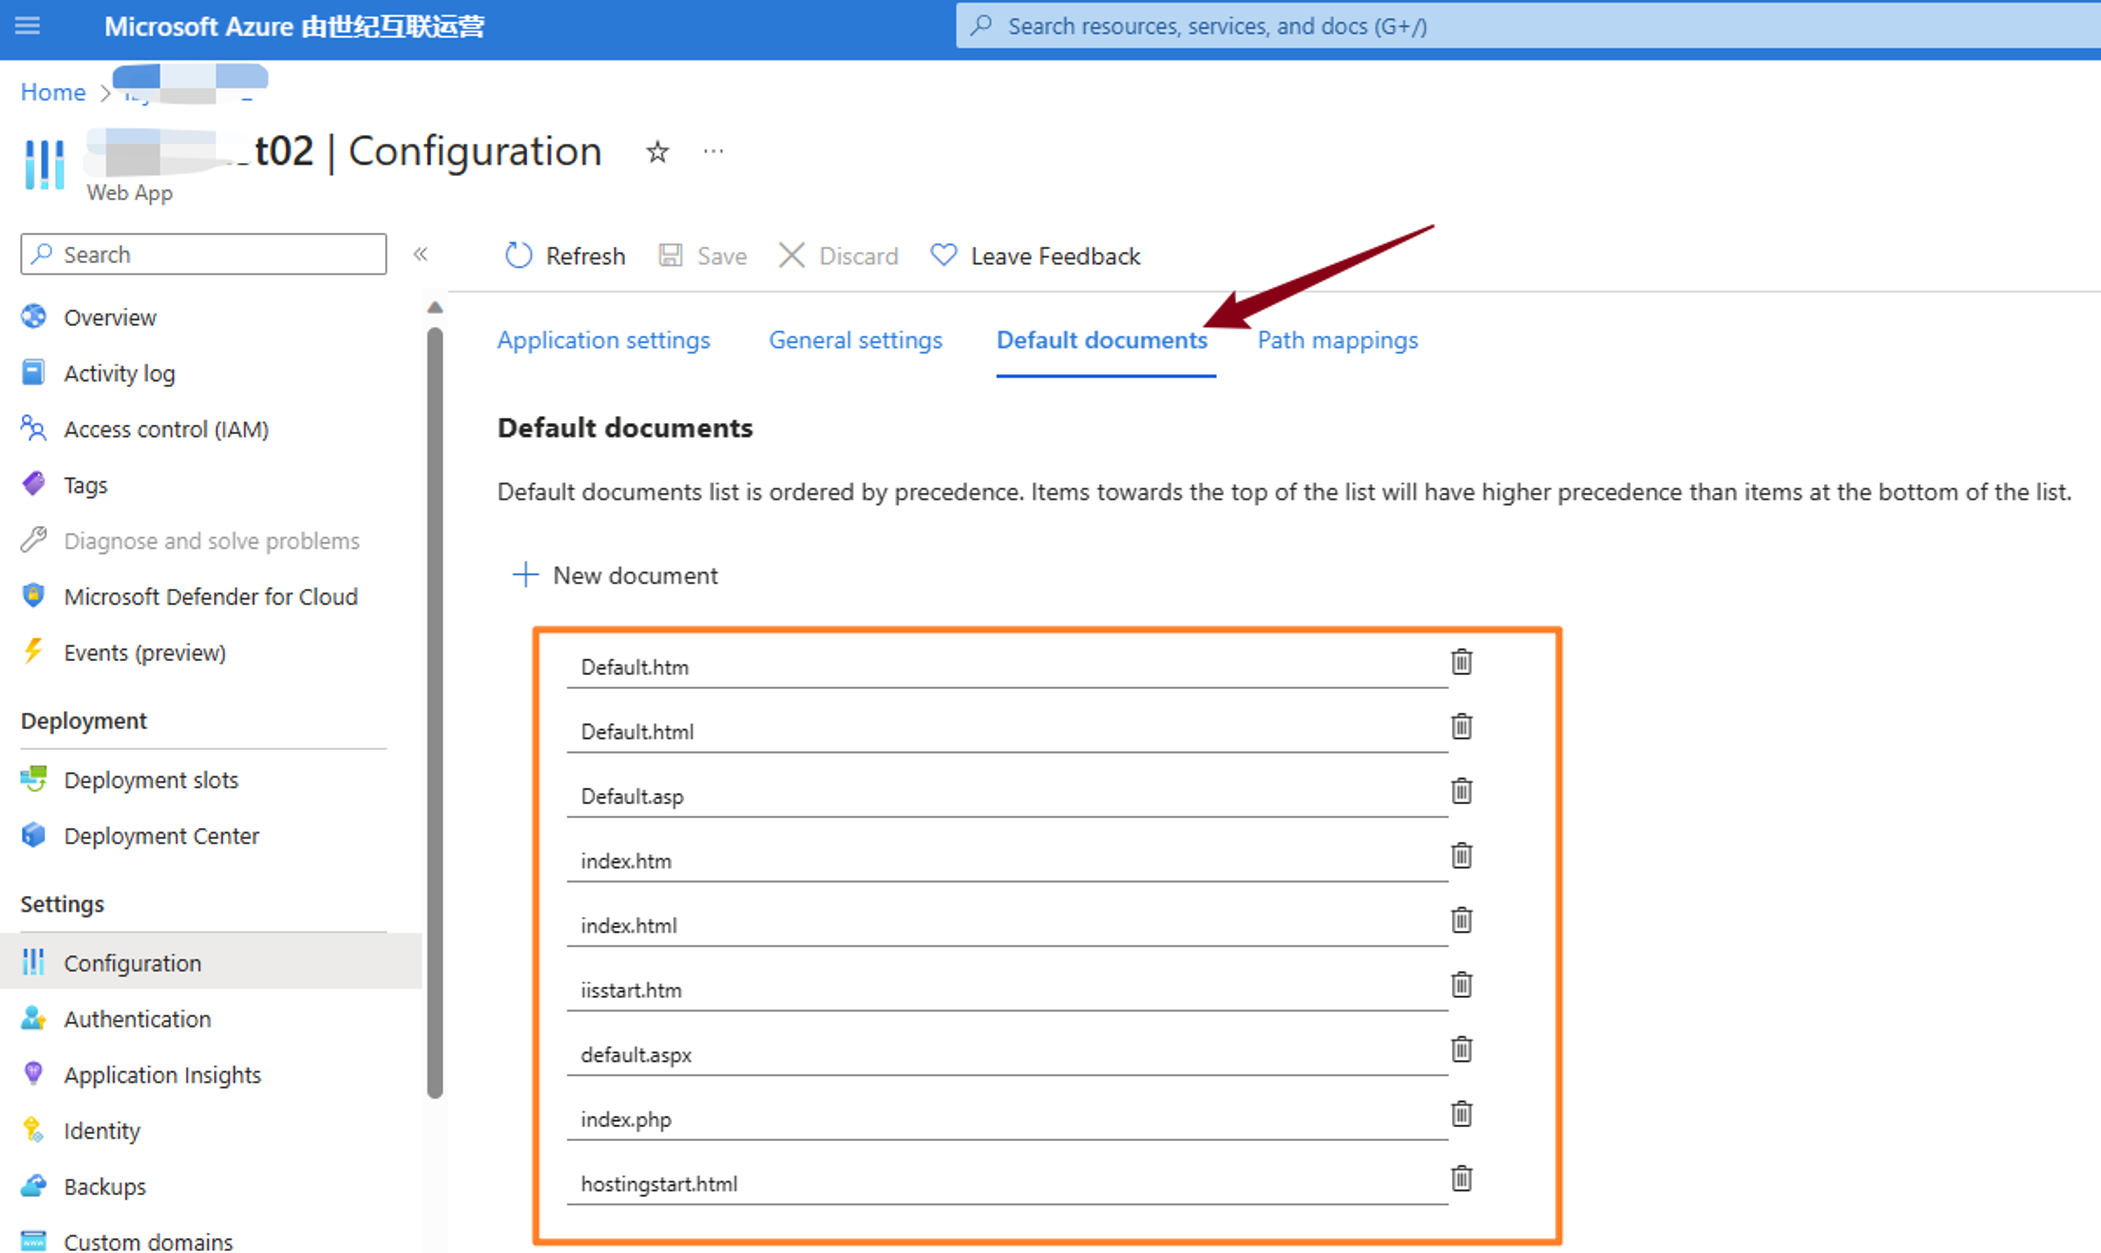
Task: Click the index.html document text field
Action: pyautogui.click(x=1005, y=925)
